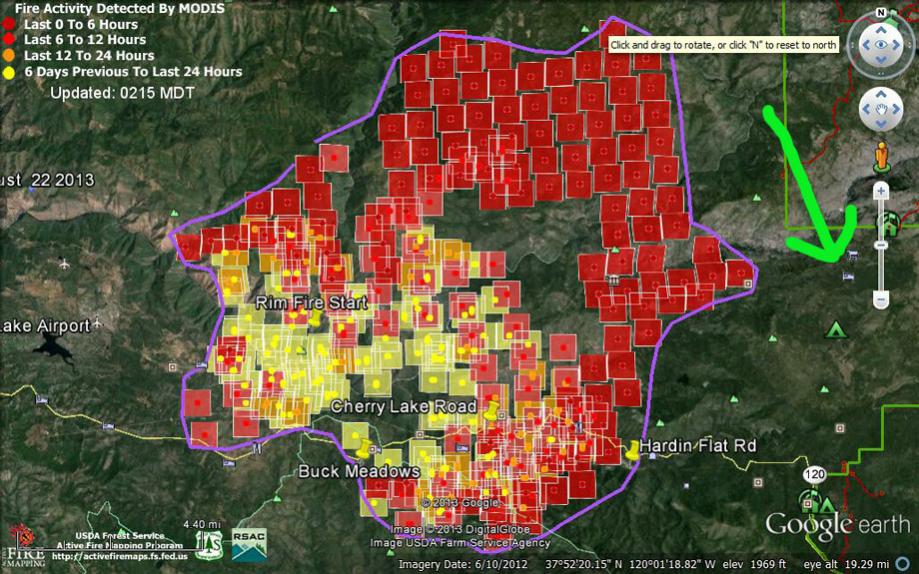The width and height of the screenshot is (919, 574).
Task: Open the Hardin Flat Rd yellow pushpin
Action: coord(632,450)
